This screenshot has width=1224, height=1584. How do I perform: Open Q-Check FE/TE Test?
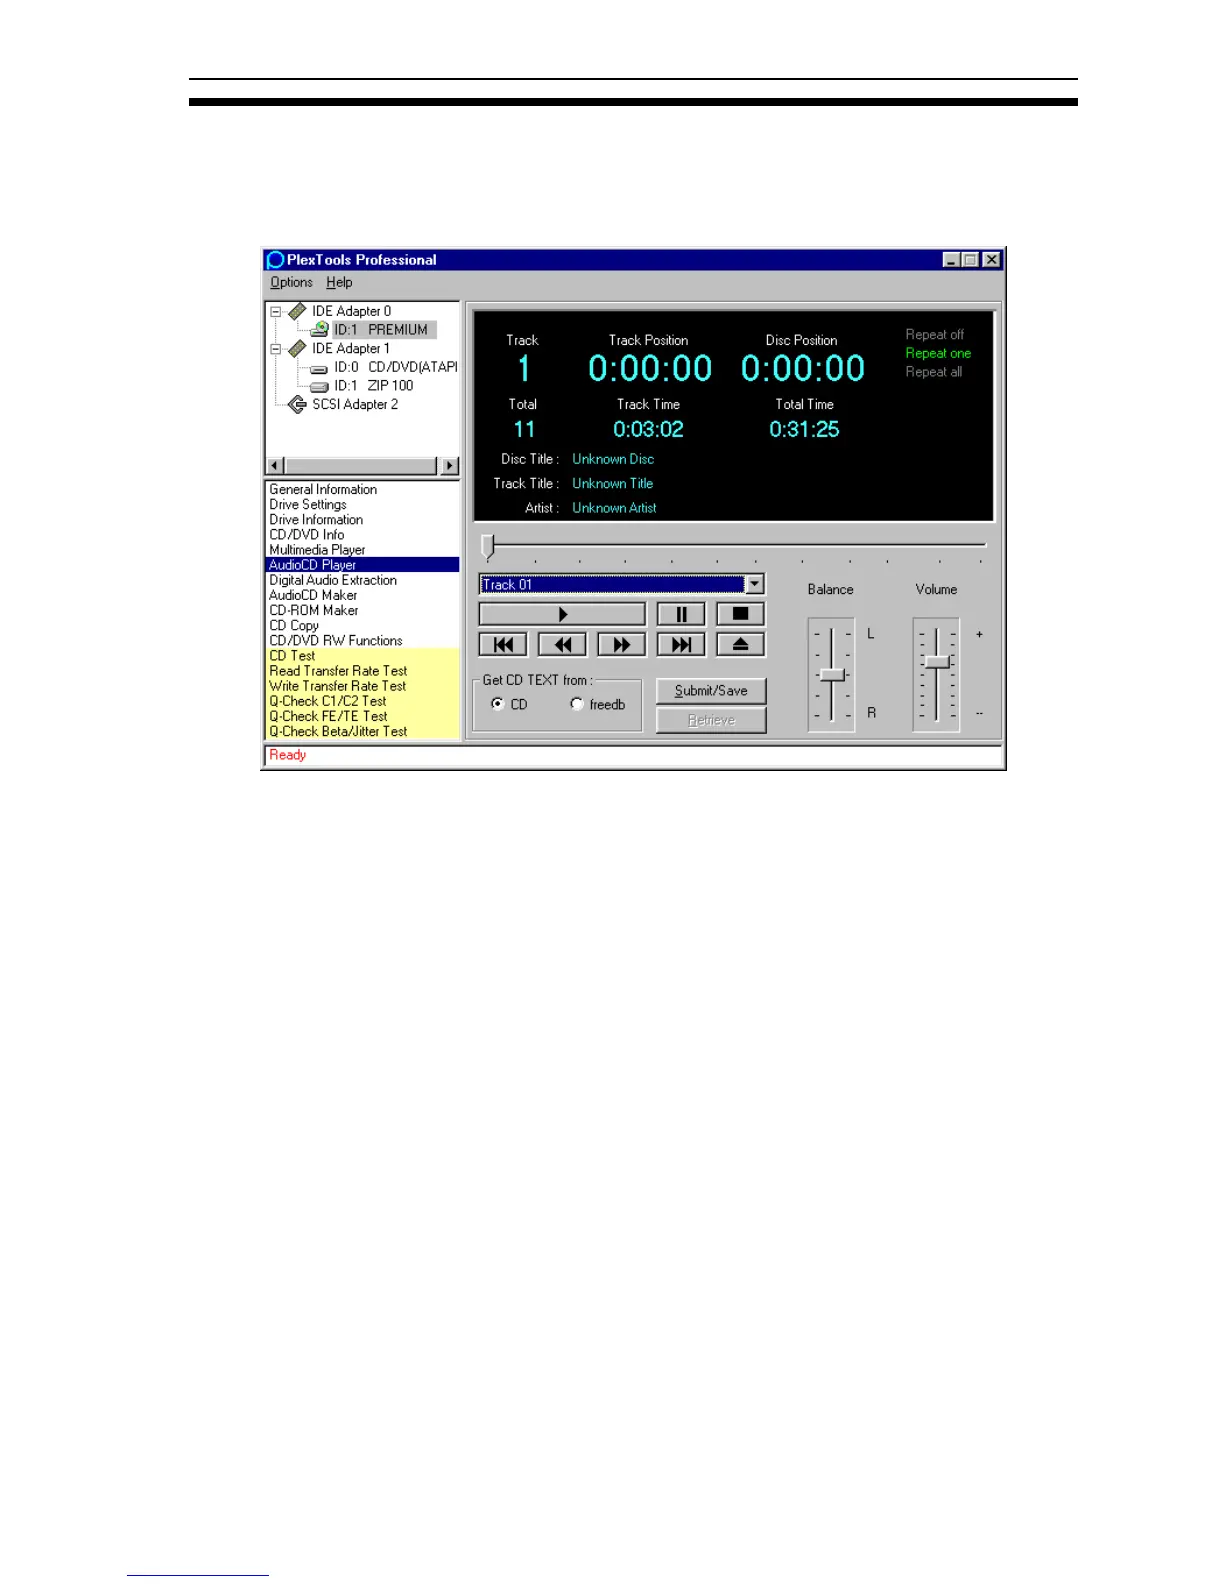click(x=328, y=716)
